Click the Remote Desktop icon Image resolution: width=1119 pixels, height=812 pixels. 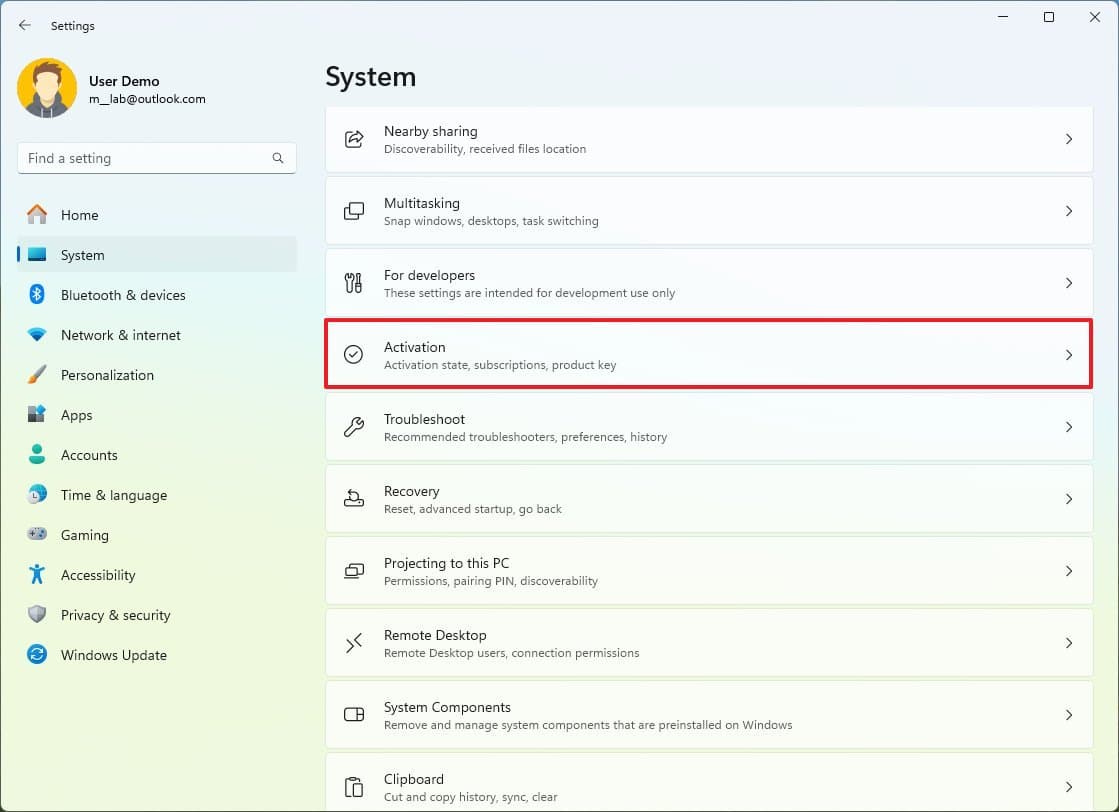[x=354, y=643]
